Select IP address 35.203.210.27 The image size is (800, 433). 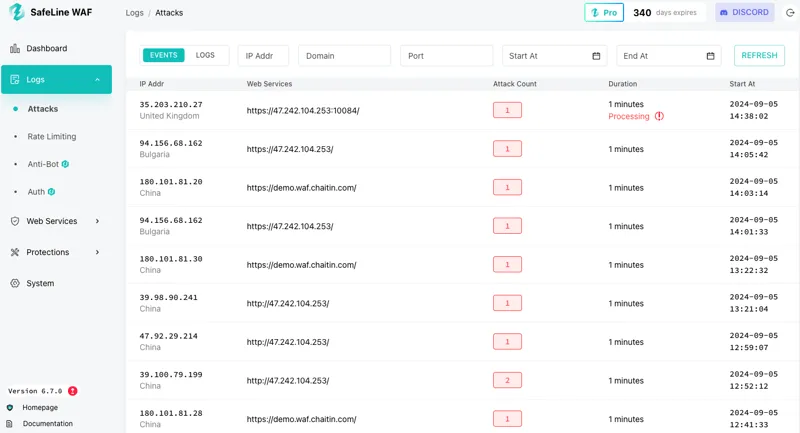coord(171,104)
